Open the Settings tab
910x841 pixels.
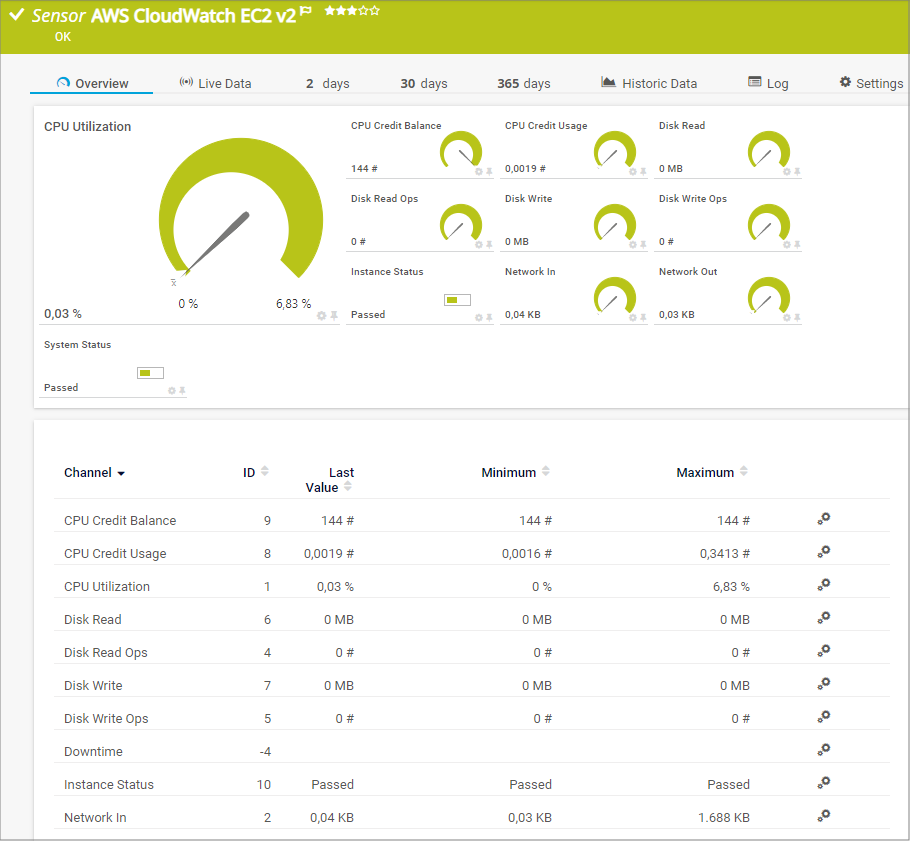871,83
